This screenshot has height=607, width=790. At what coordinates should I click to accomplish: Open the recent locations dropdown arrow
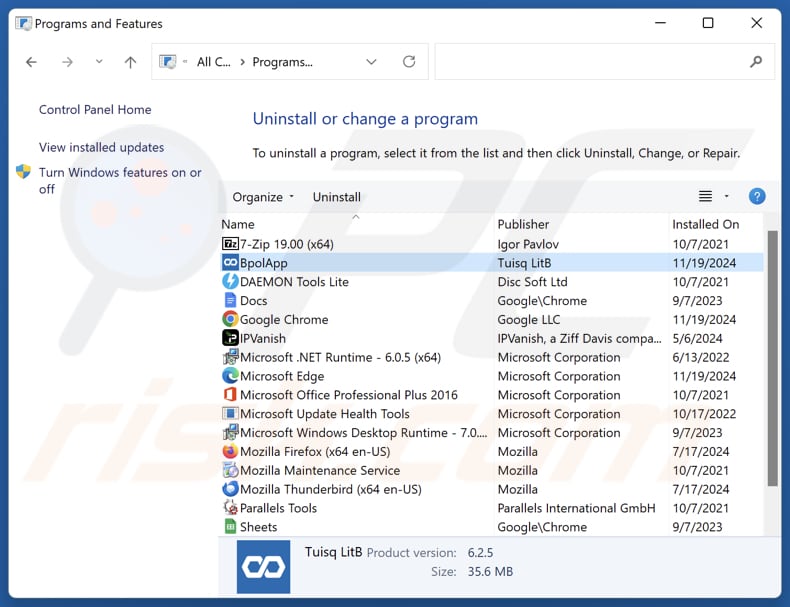coord(99,61)
